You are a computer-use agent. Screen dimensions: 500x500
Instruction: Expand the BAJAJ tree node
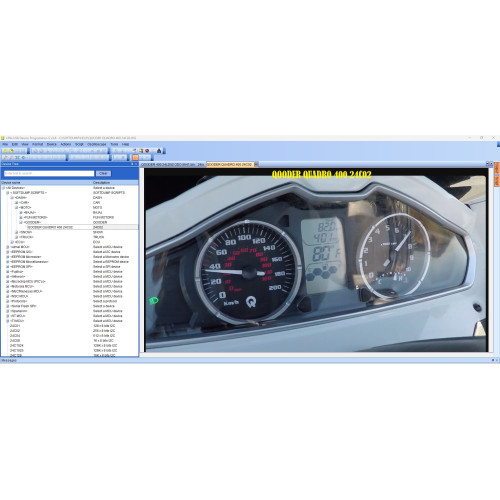(21, 212)
